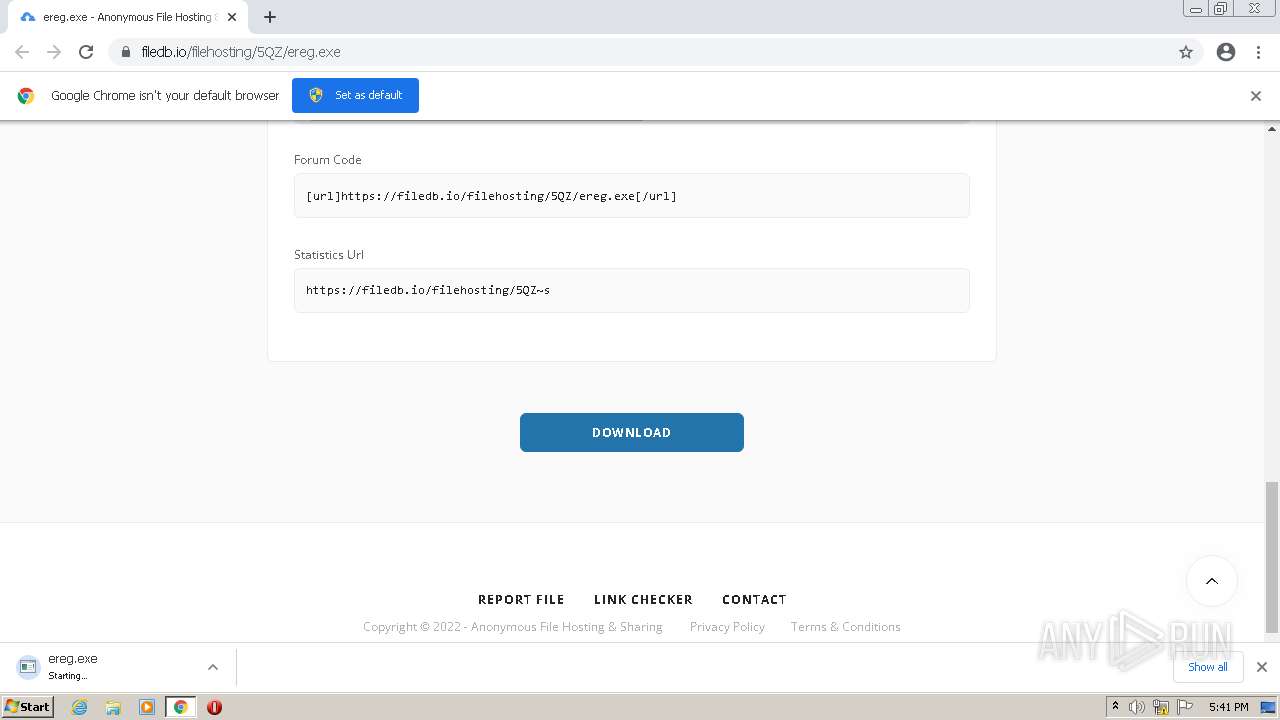Open the Windows Start menu
Image resolution: width=1280 pixels, height=720 pixels.
click(28, 706)
